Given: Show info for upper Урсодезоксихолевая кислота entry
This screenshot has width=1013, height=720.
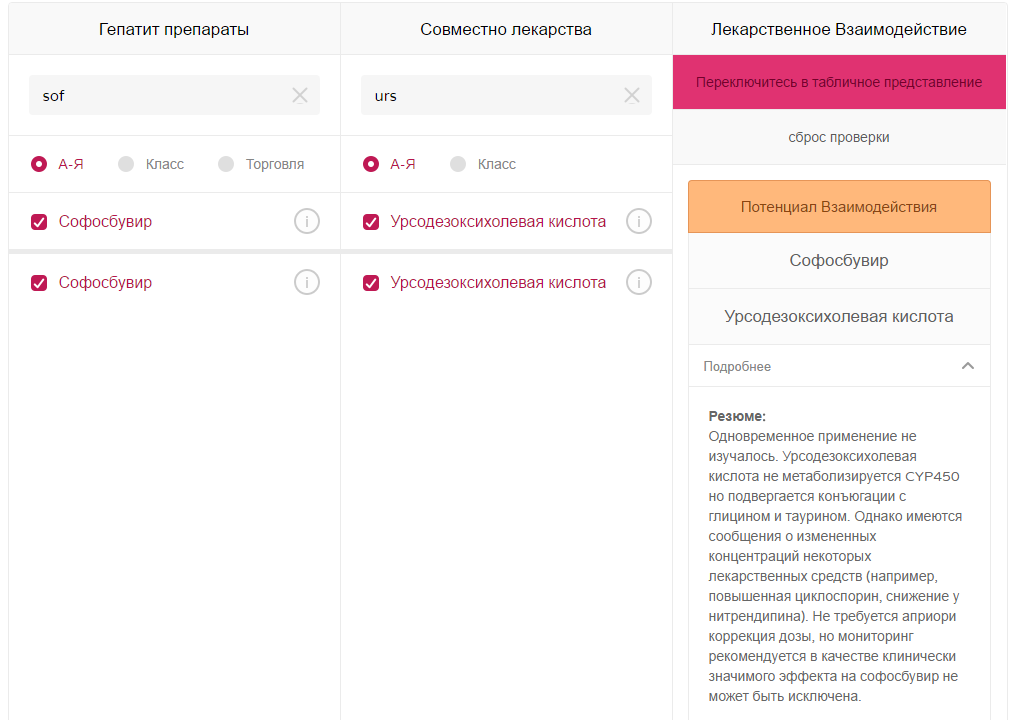Looking at the screenshot, I should [x=638, y=222].
